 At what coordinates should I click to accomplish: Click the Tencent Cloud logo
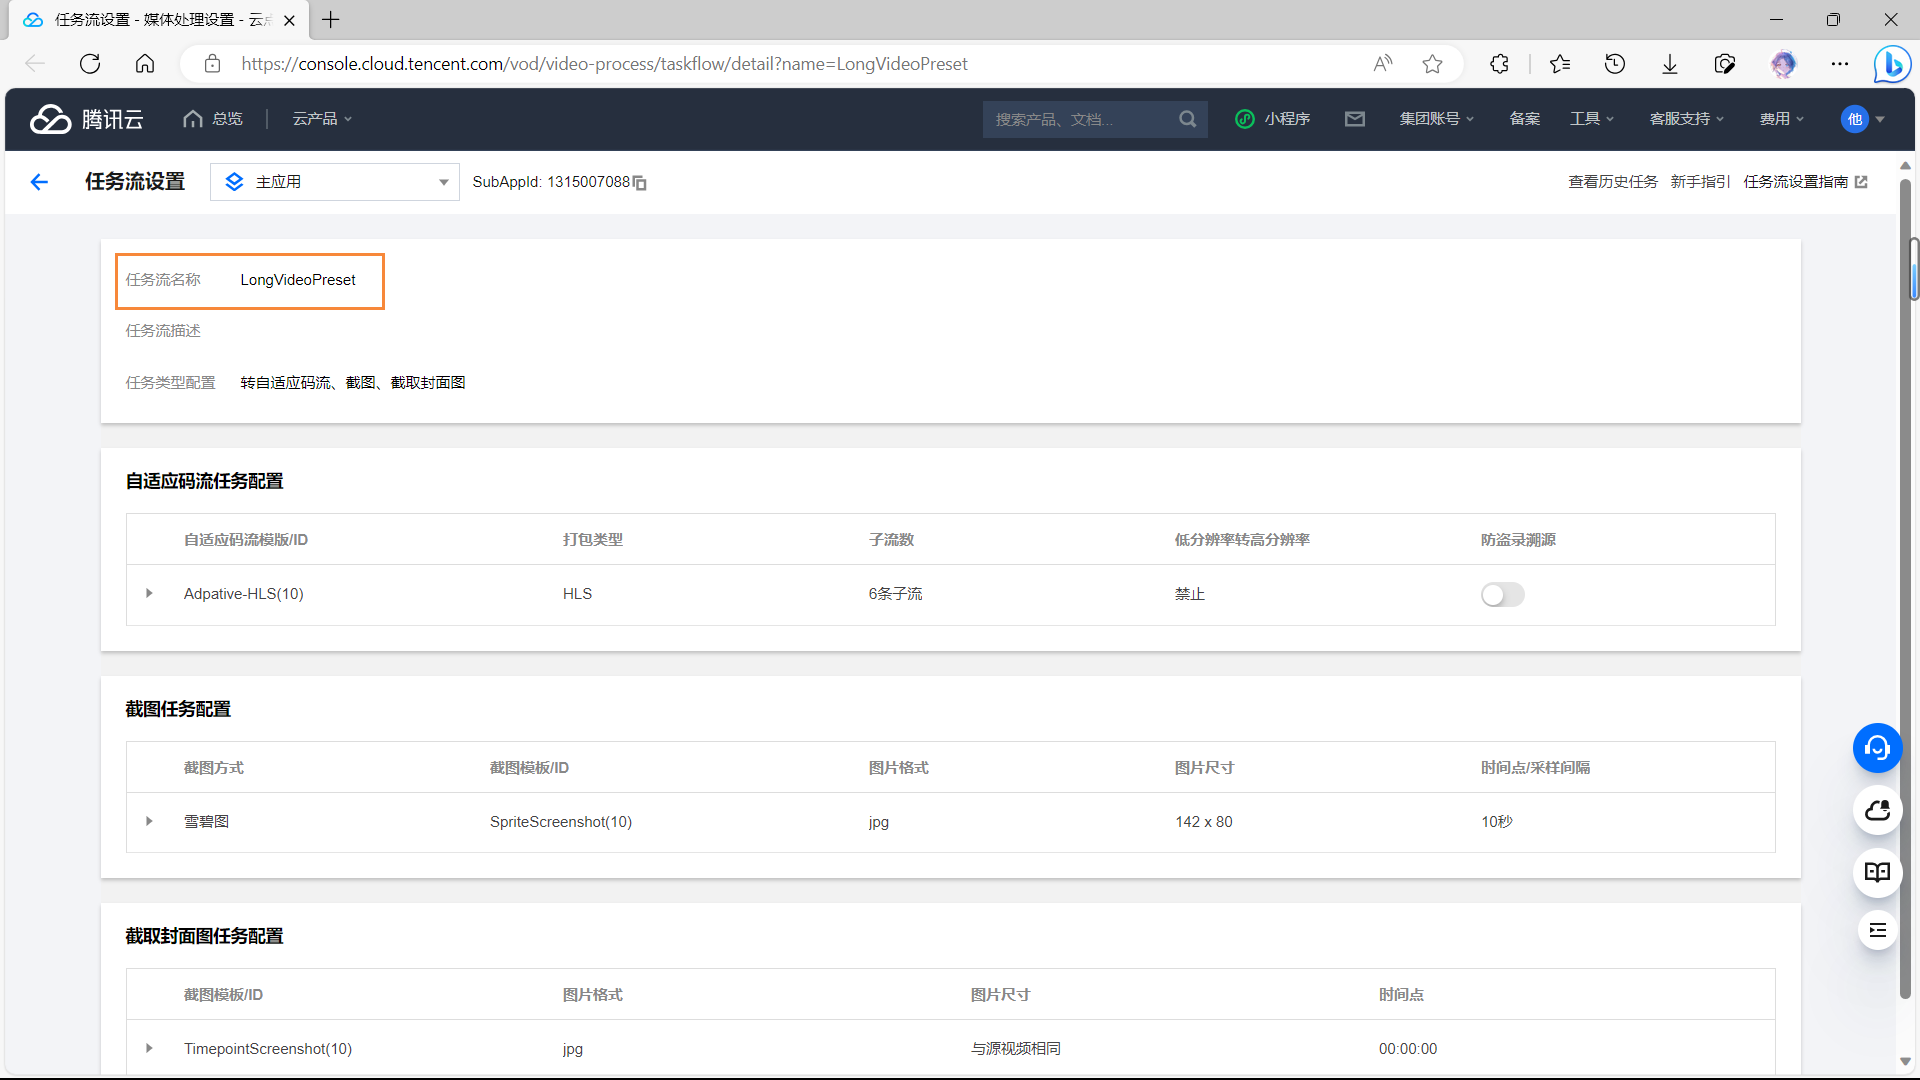click(87, 119)
